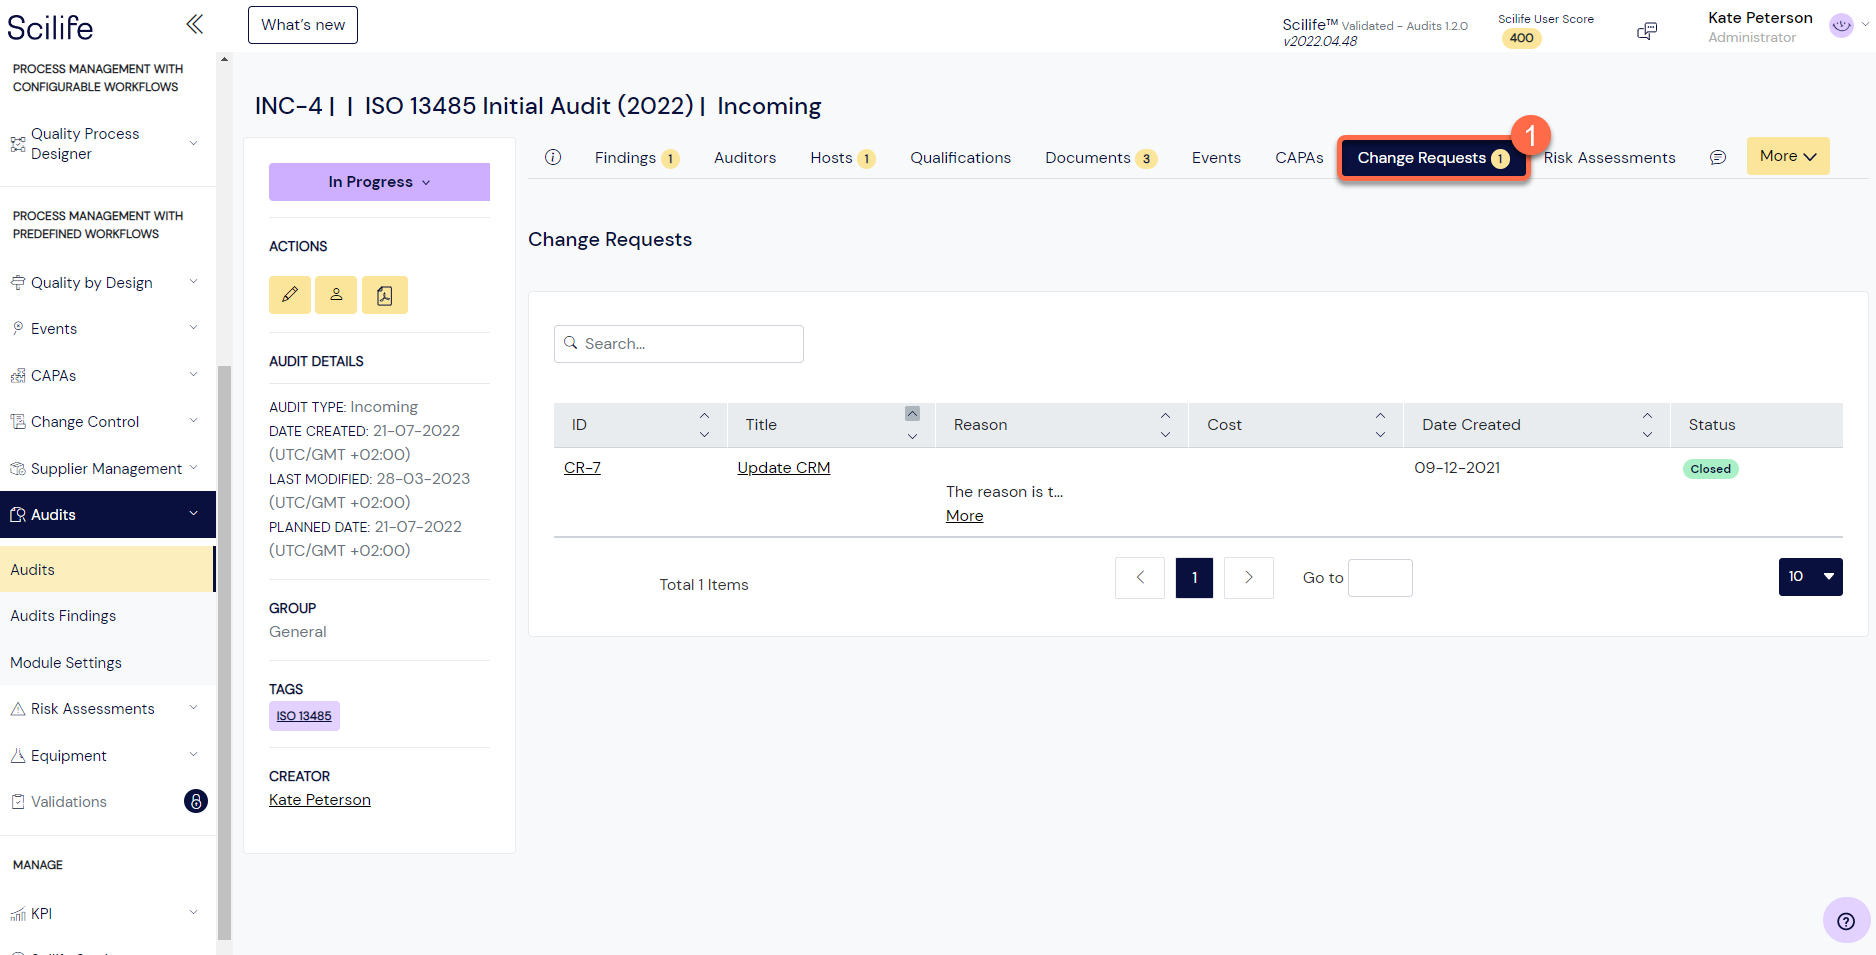Open the Update CRM title link

pyautogui.click(x=784, y=468)
